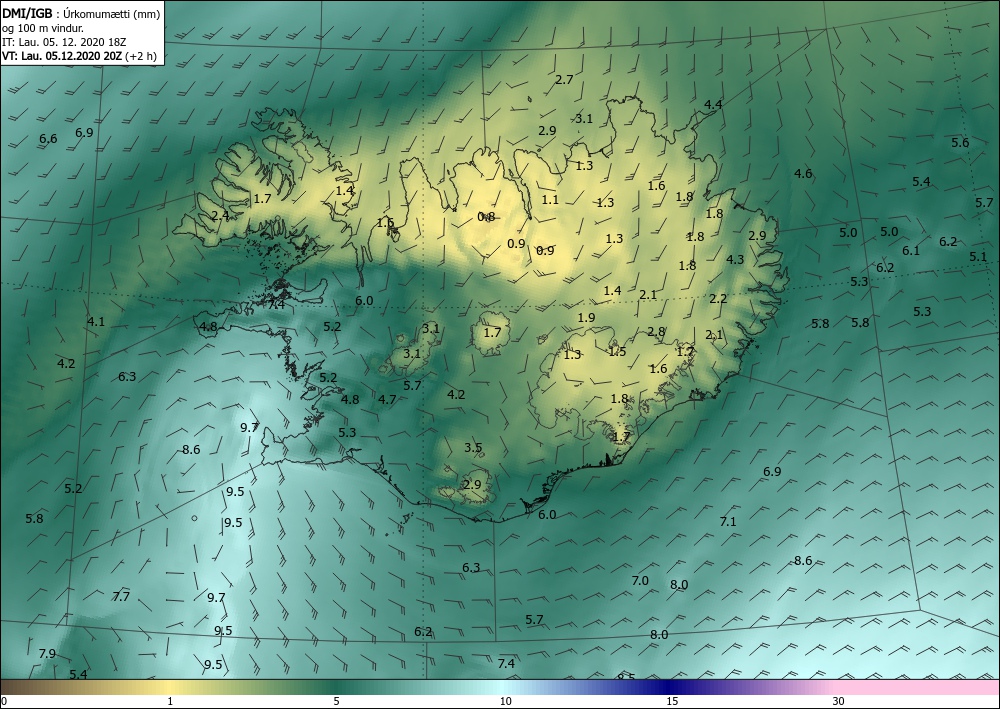
Task: Click the color scale label '30'
Action: point(838,702)
